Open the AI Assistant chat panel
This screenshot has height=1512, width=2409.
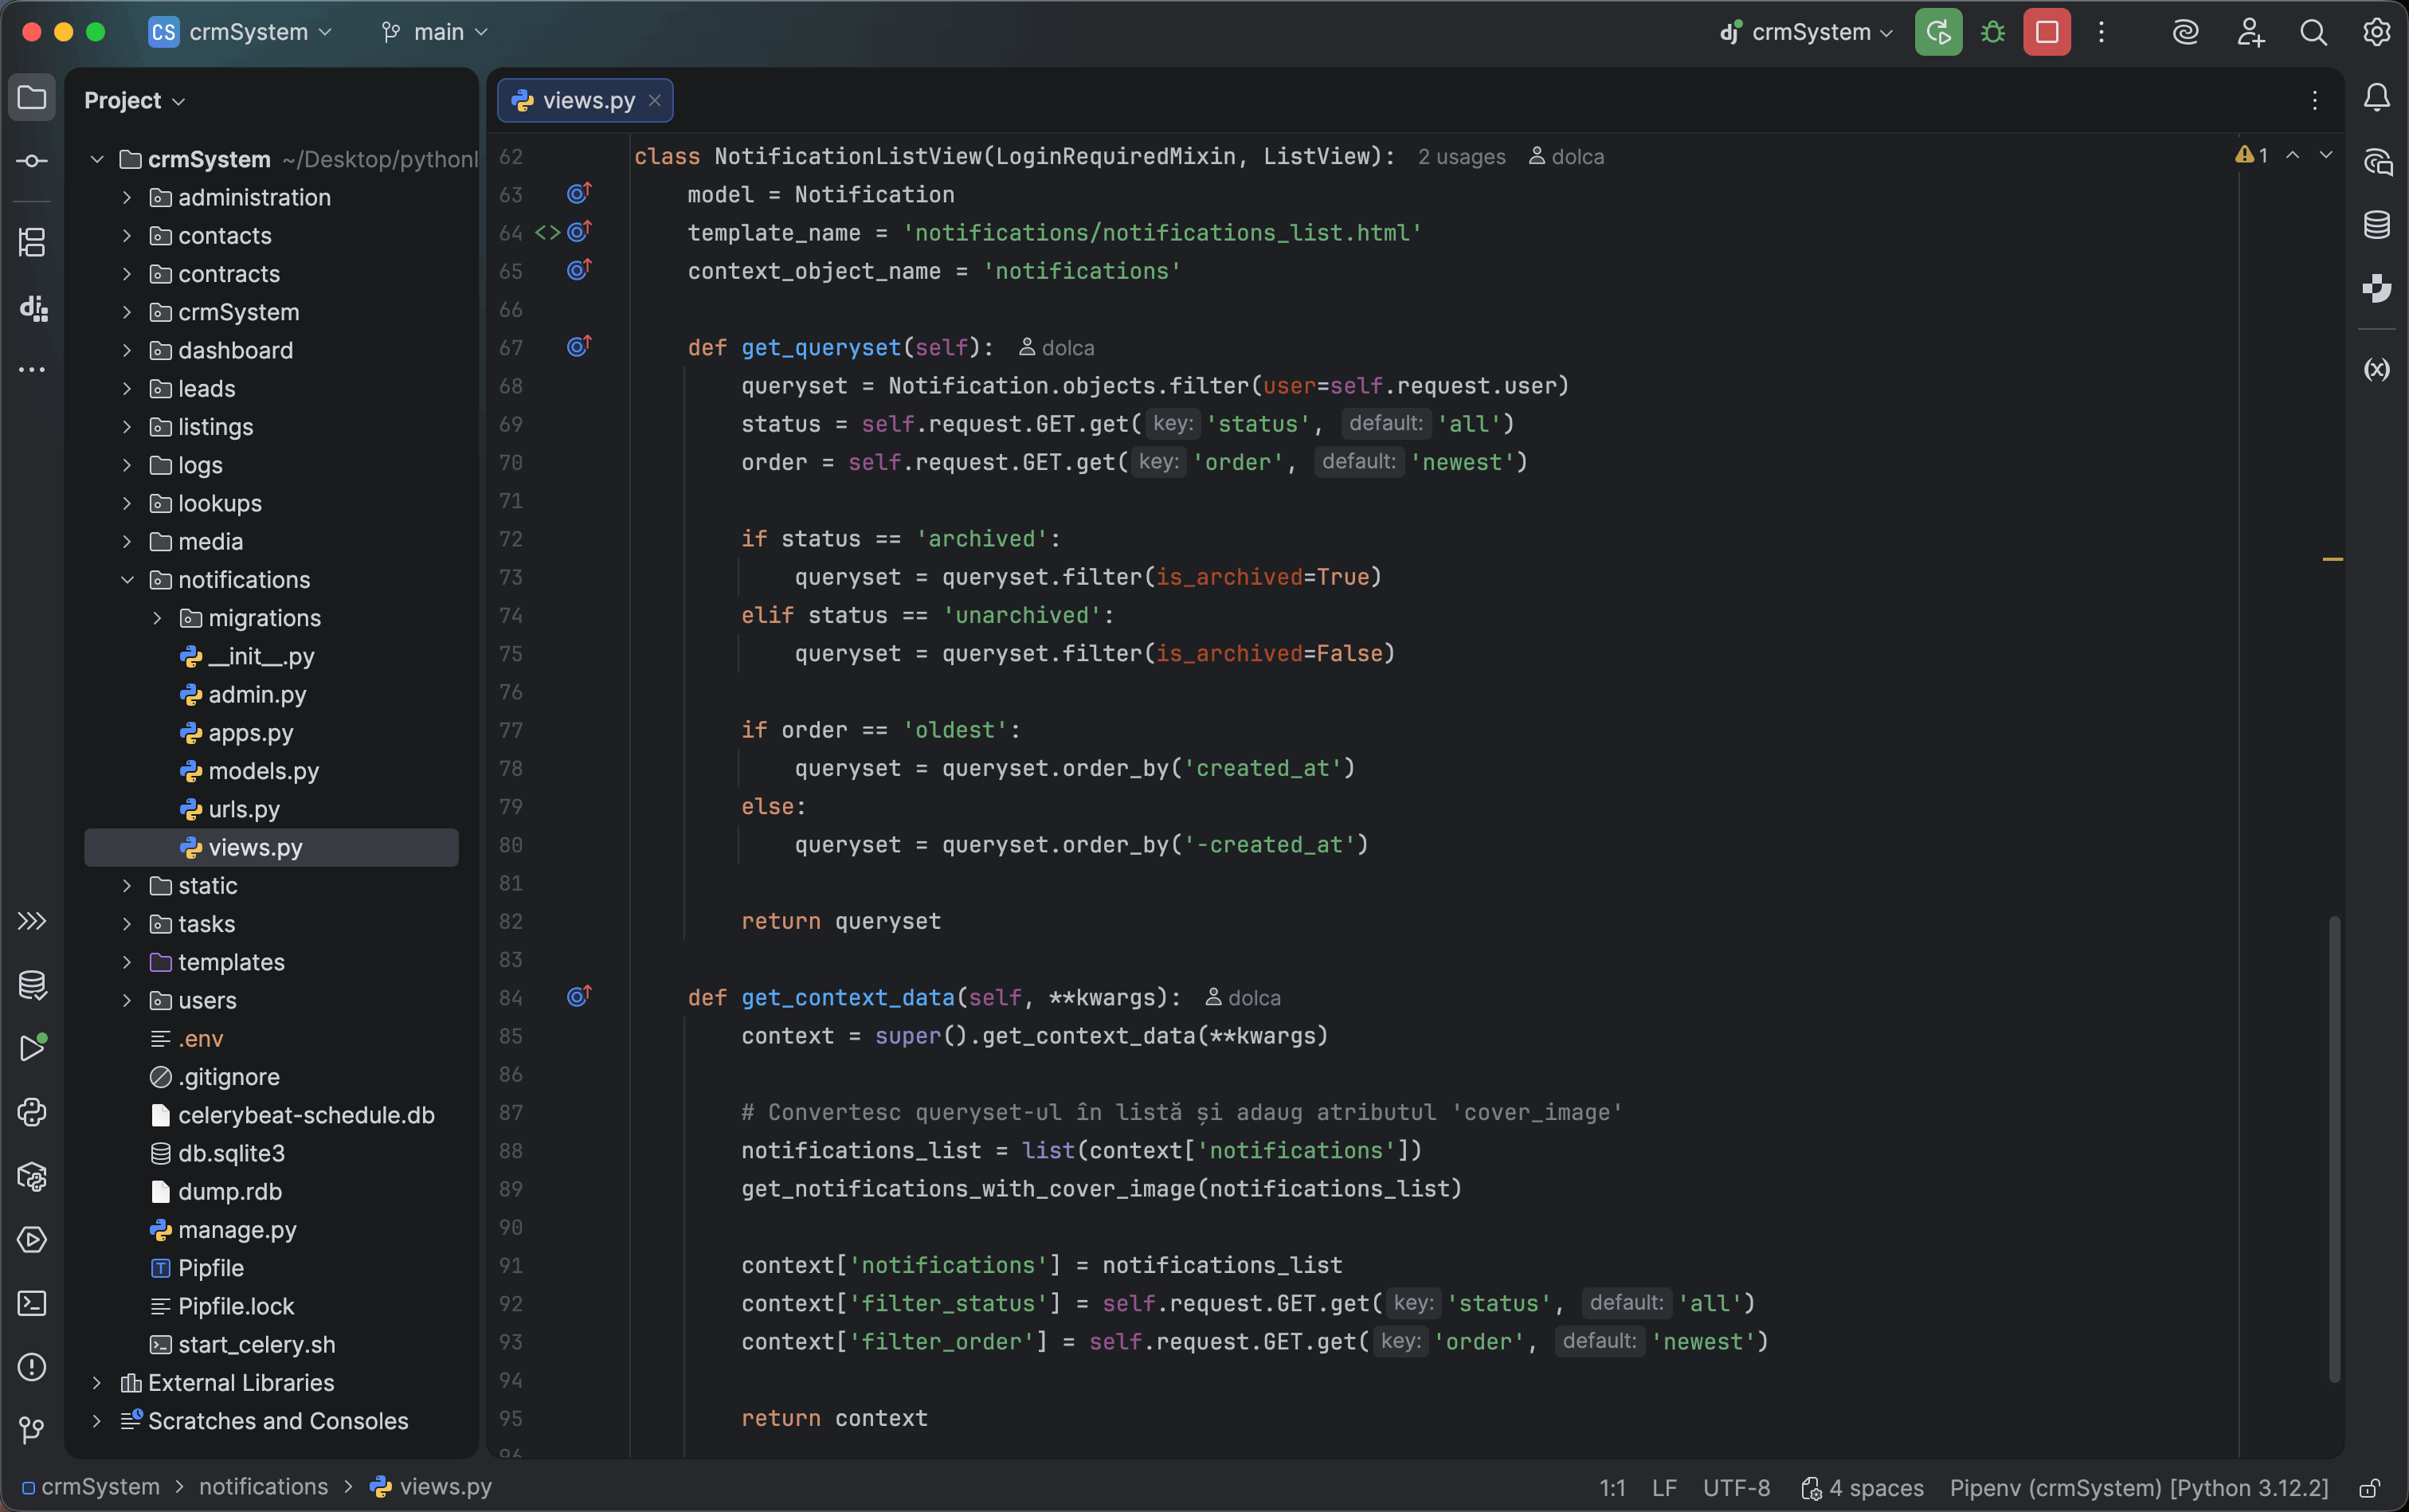2377,162
